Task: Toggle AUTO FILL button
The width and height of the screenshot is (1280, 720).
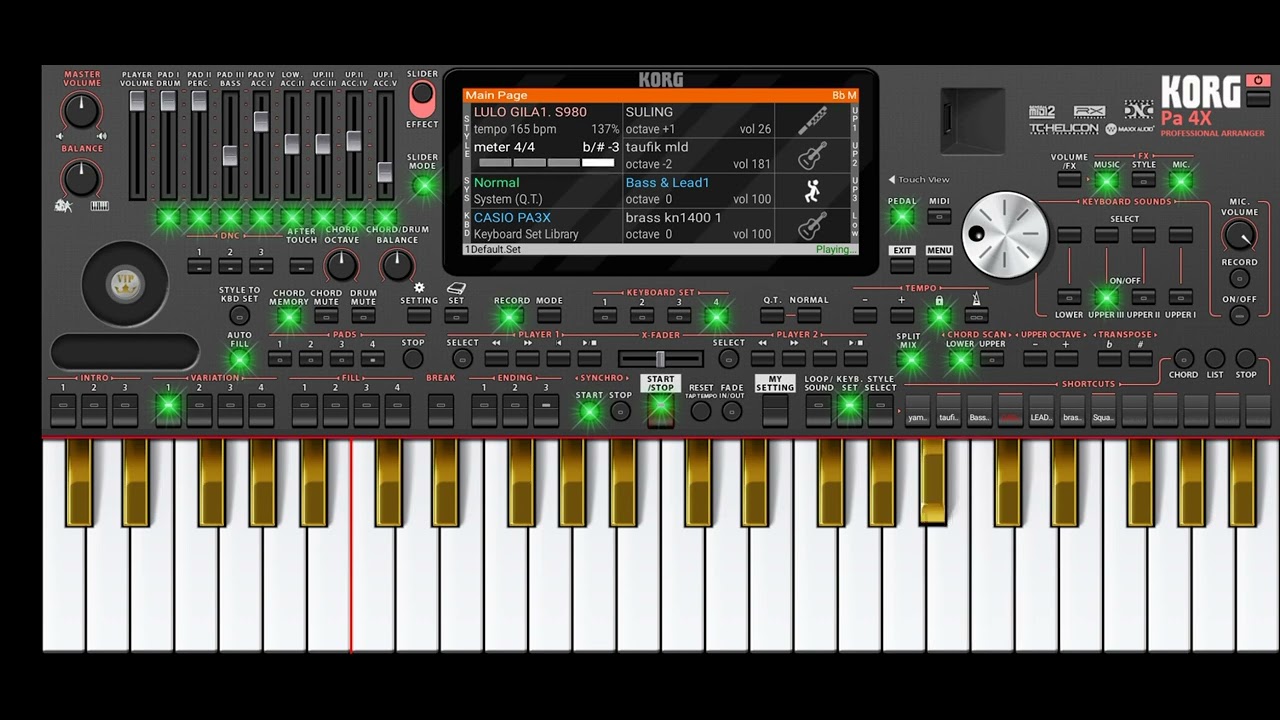Action: (240, 358)
